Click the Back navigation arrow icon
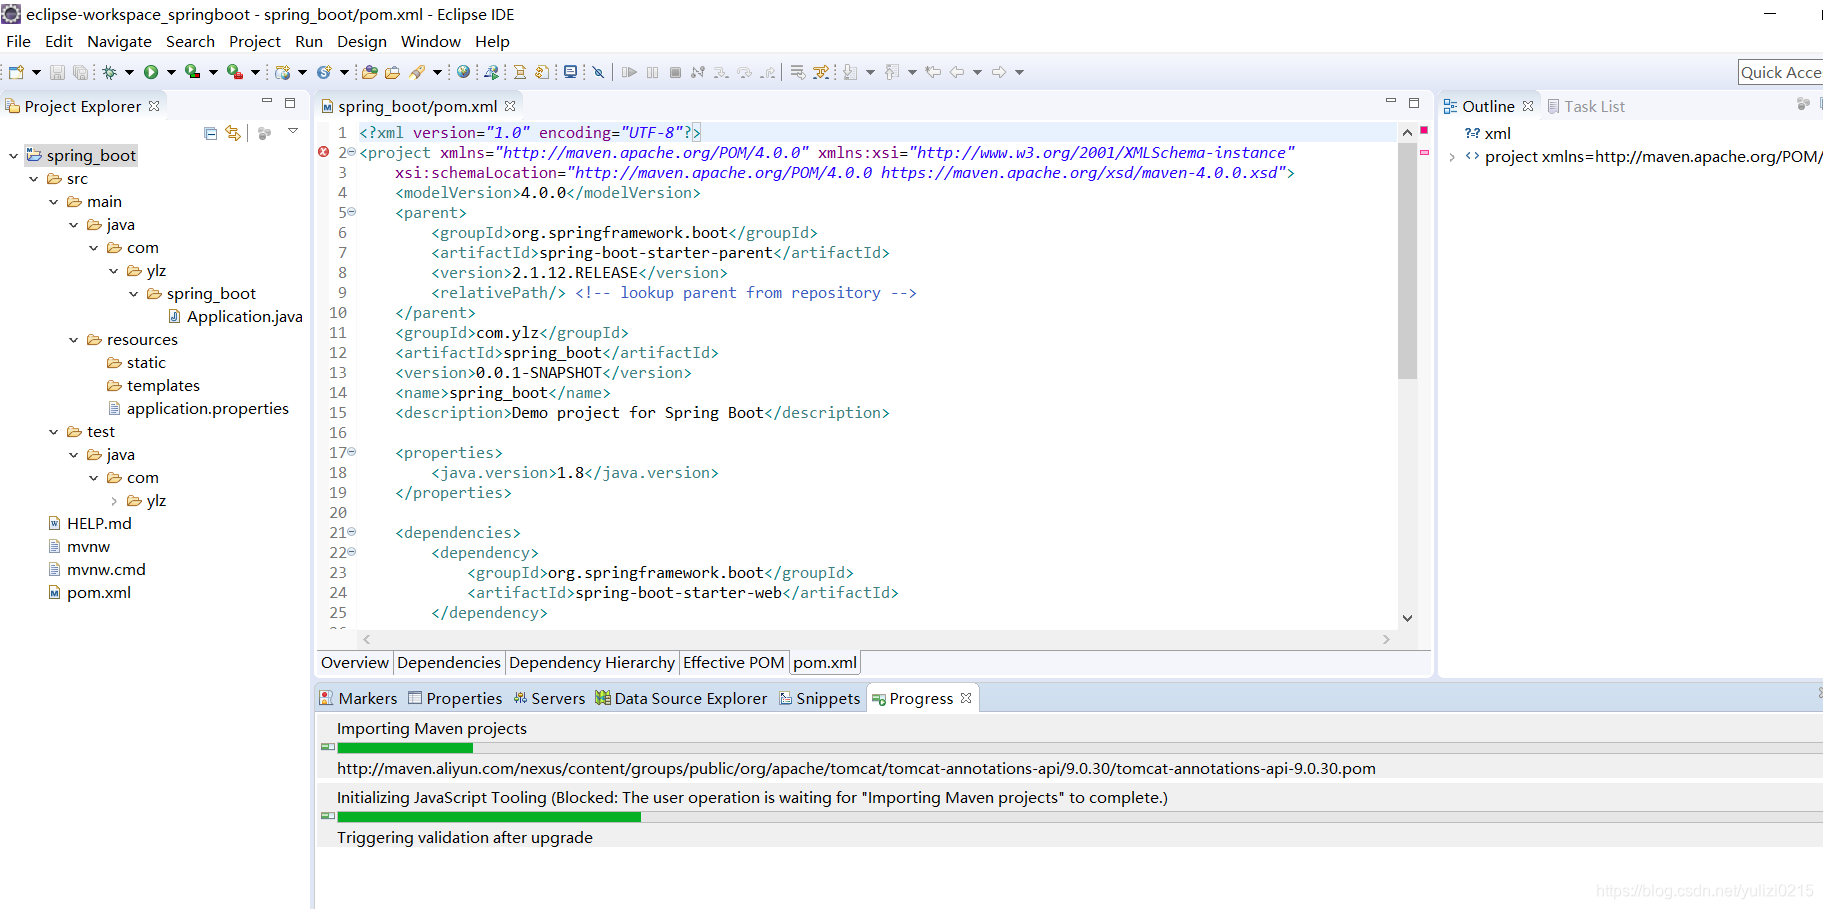 [x=957, y=72]
